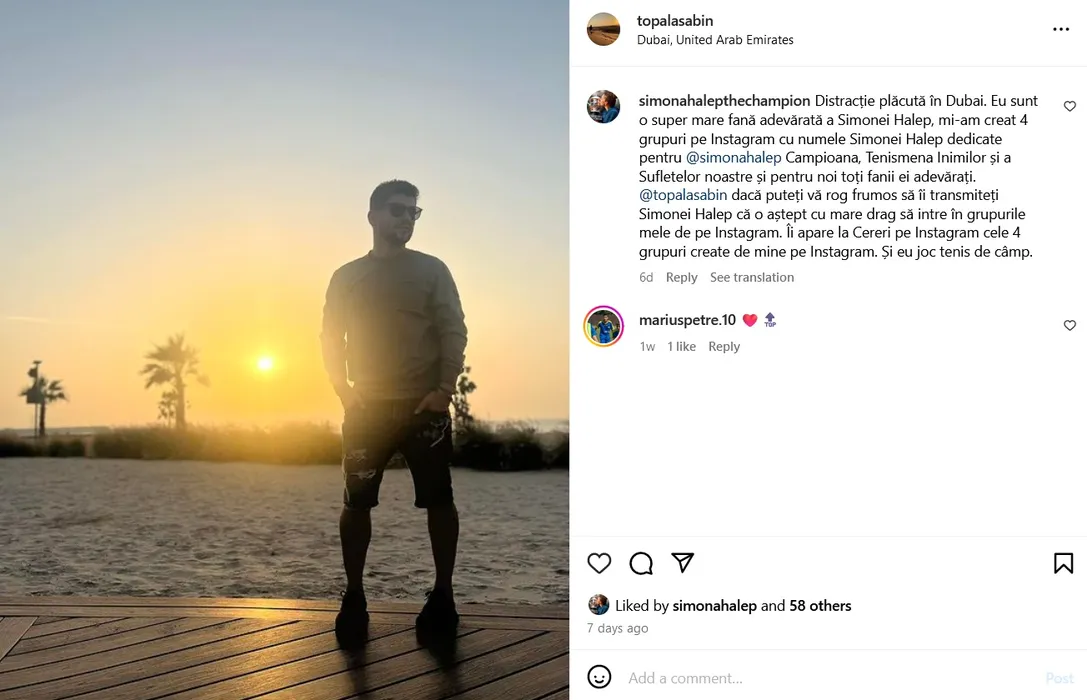Reply to simonahalepthechampion's comment
Screen dimensions: 1087x700
coord(681,277)
